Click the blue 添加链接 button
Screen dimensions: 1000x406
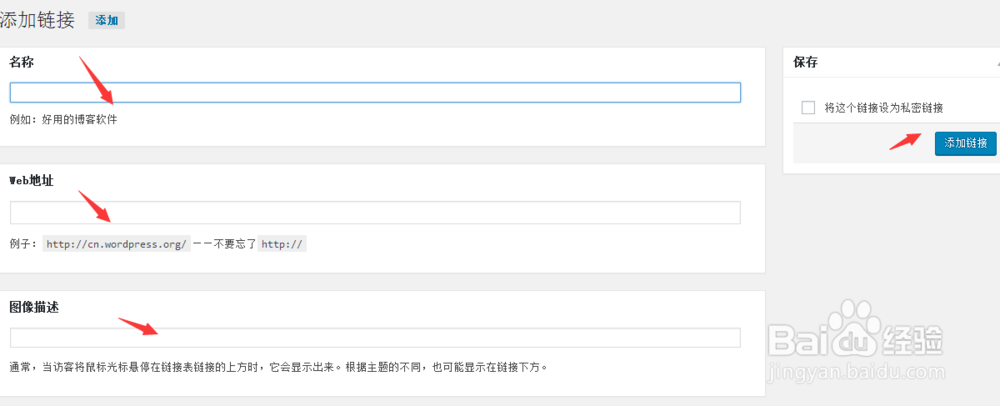[x=966, y=143]
